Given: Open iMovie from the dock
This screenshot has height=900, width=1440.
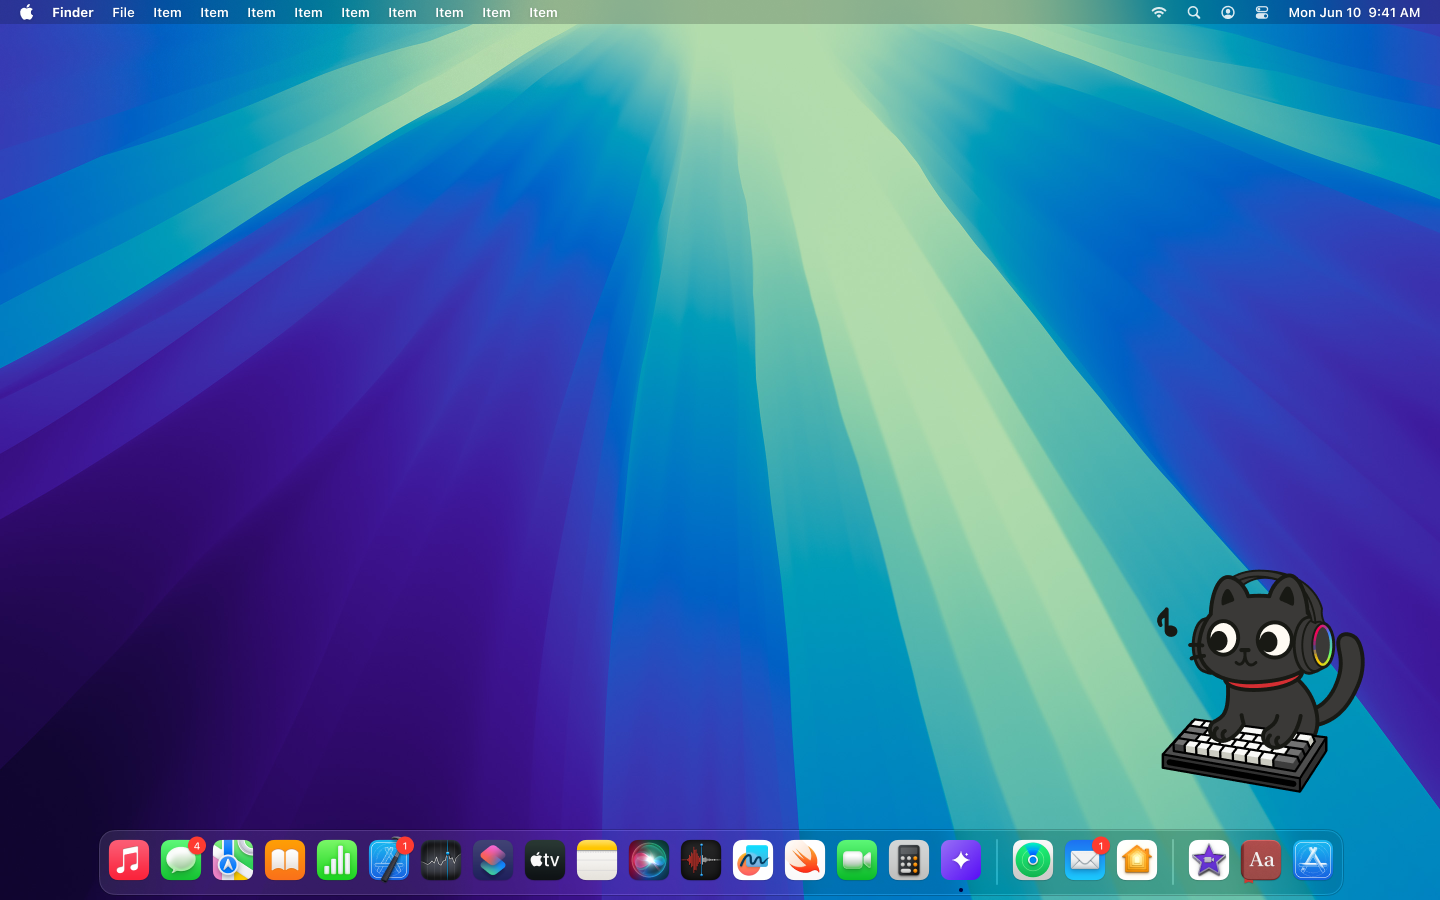Looking at the screenshot, I should (x=1209, y=860).
